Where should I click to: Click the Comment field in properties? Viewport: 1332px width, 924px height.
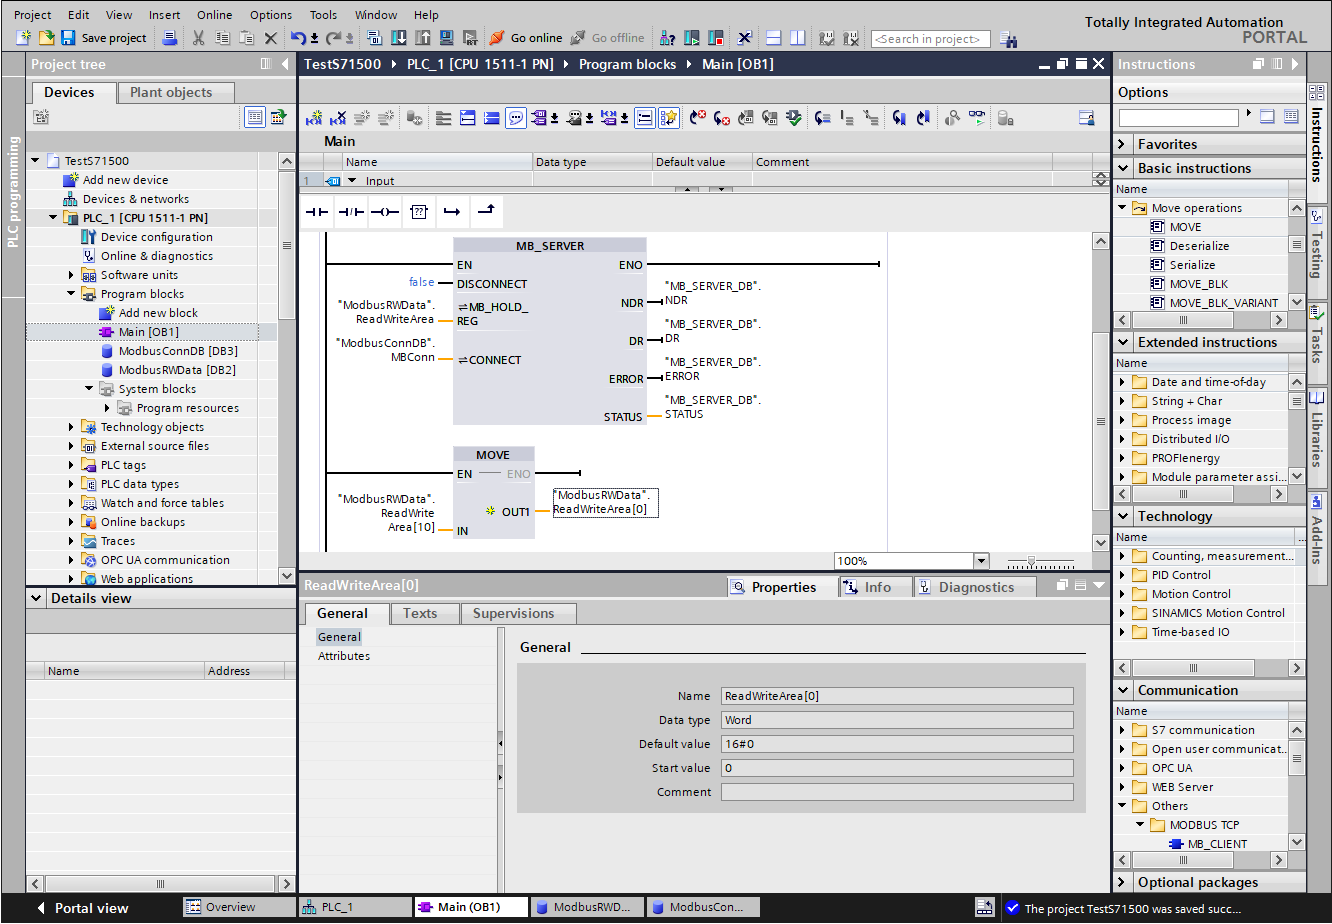[x=897, y=792]
